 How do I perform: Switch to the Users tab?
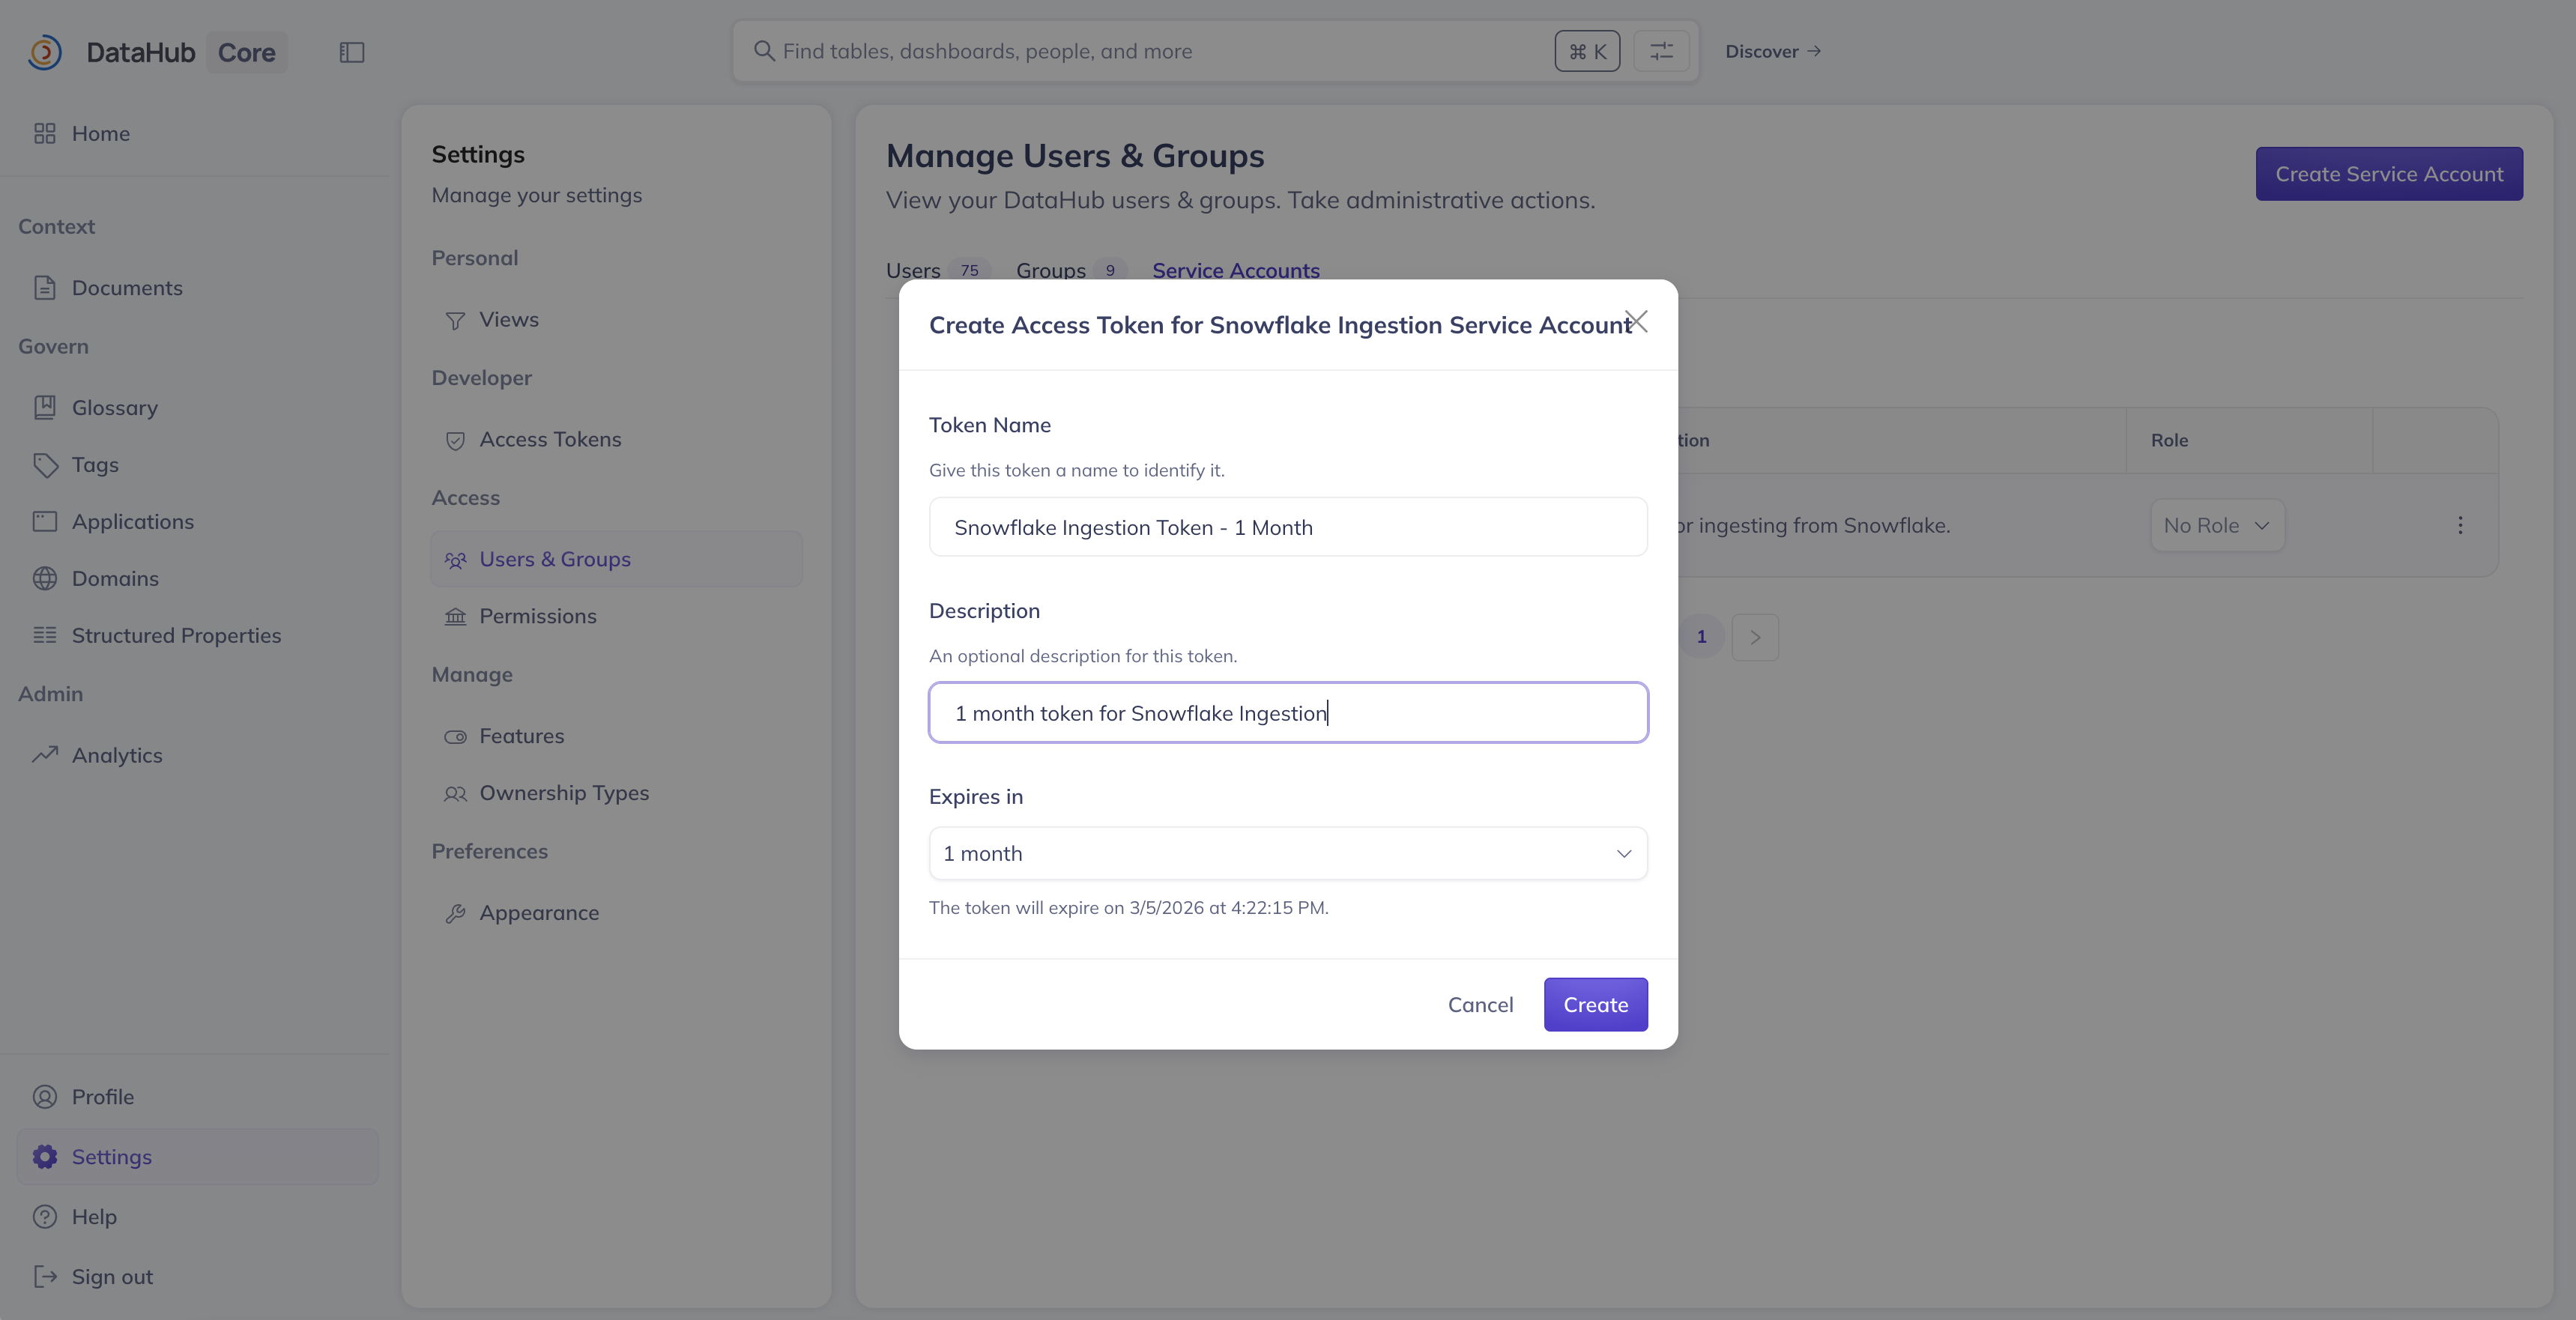(x=913, y=270)
